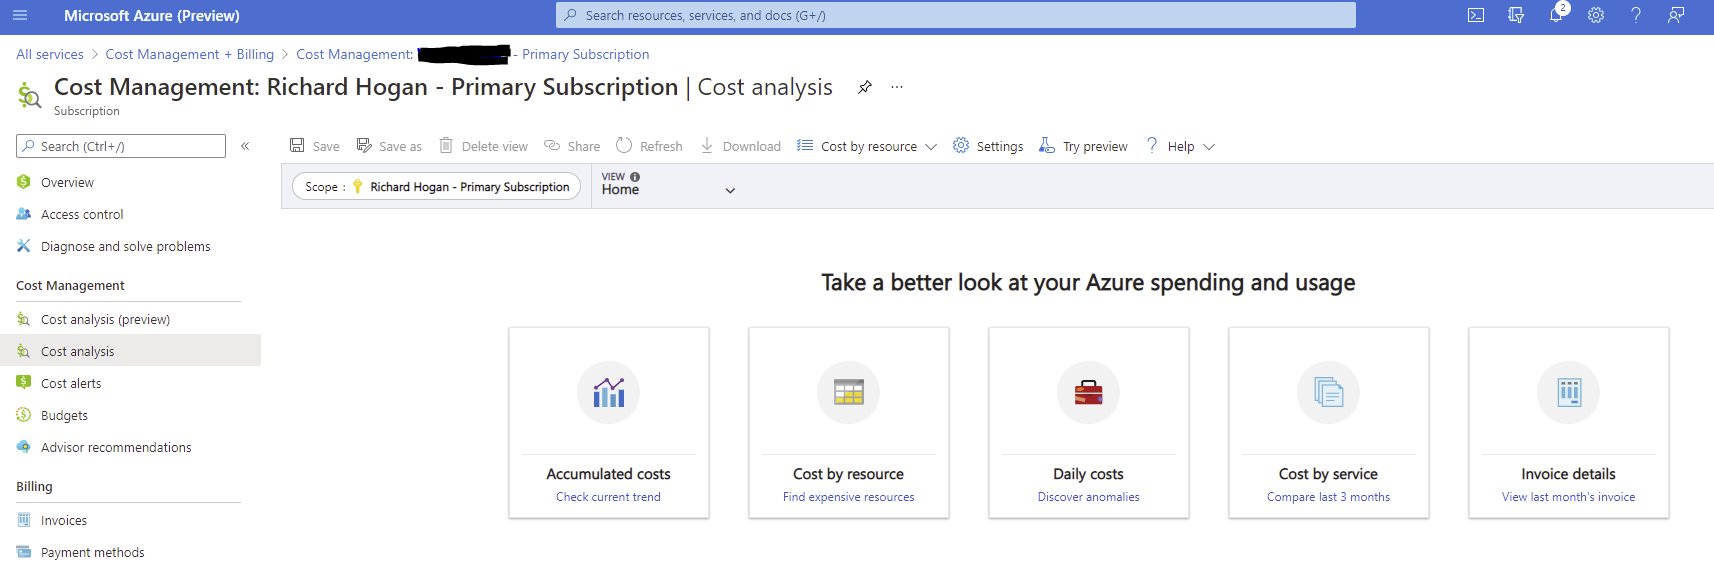
Task: Click the Daily costs tile
Action: point(1088,422)
